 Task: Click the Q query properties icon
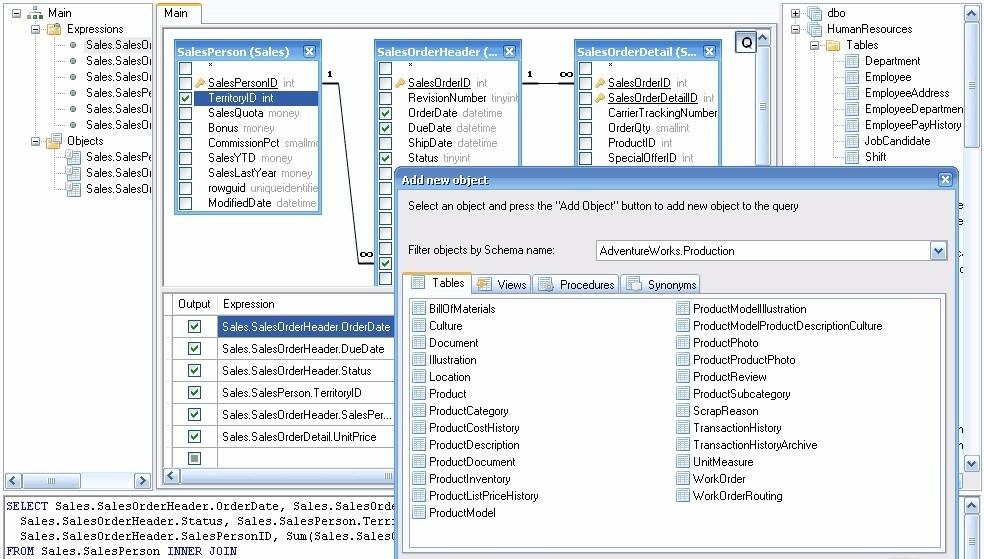[x=746, y=42]
